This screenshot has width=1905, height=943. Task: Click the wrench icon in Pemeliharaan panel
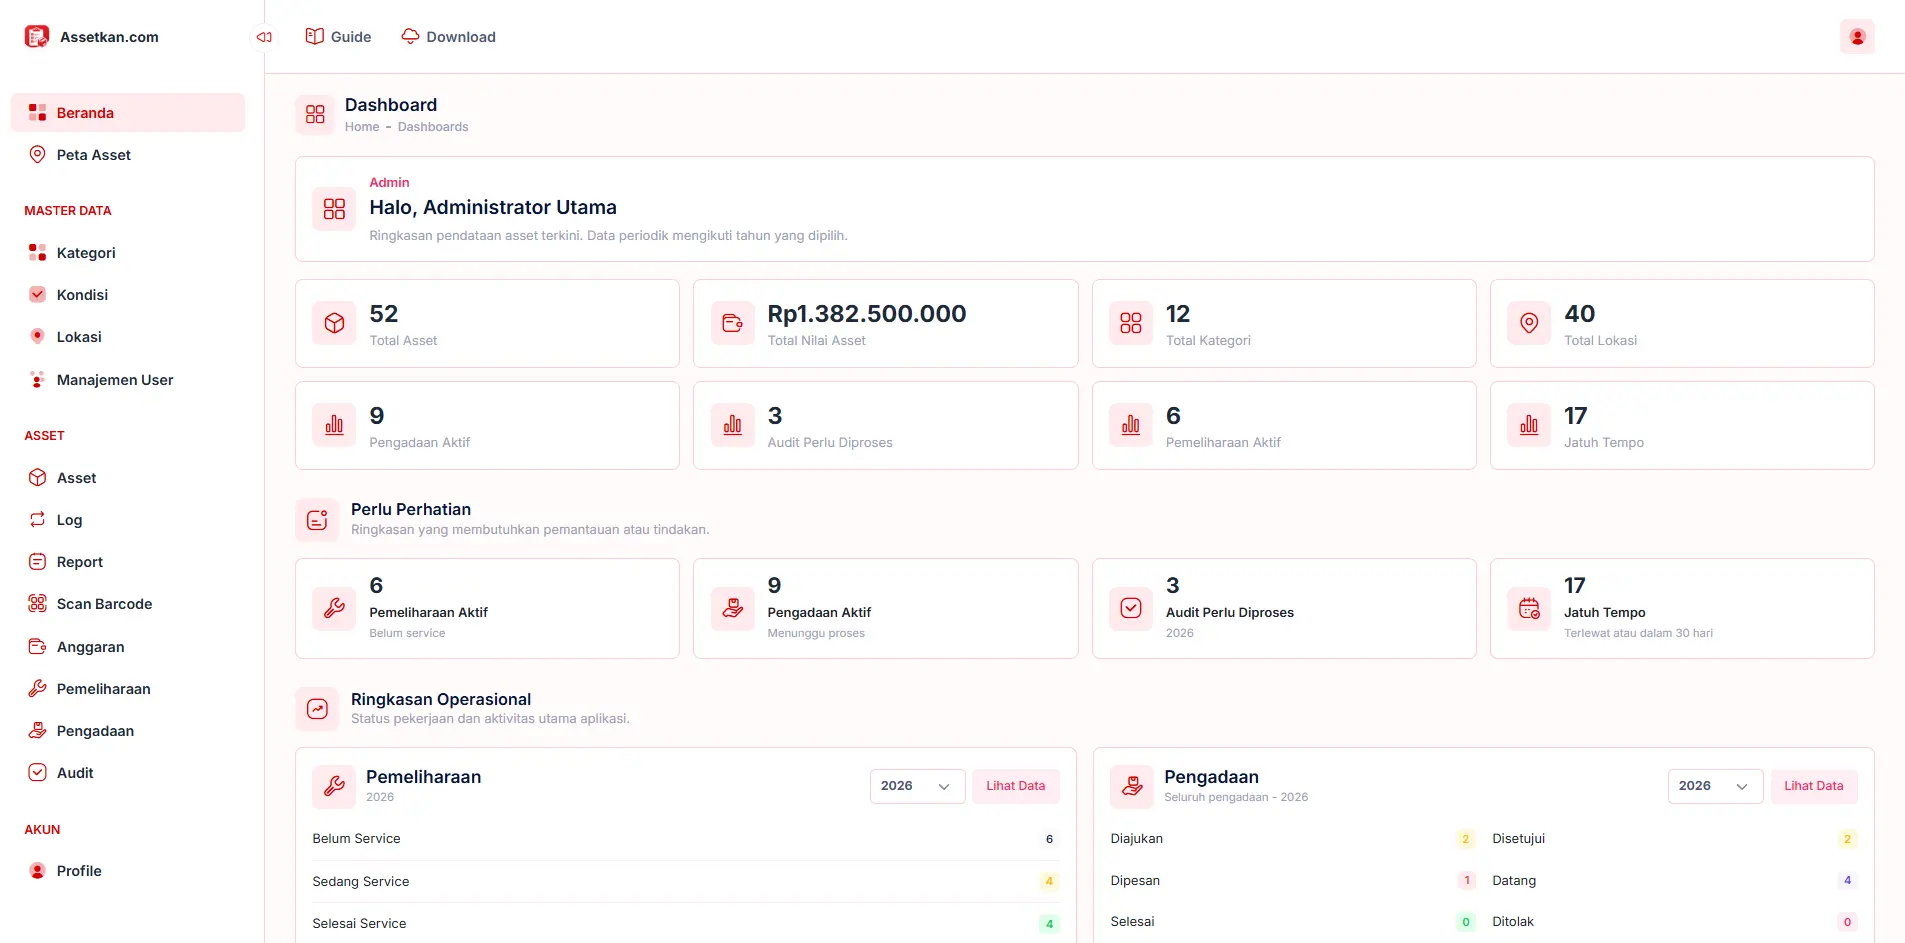pos(334,786)
